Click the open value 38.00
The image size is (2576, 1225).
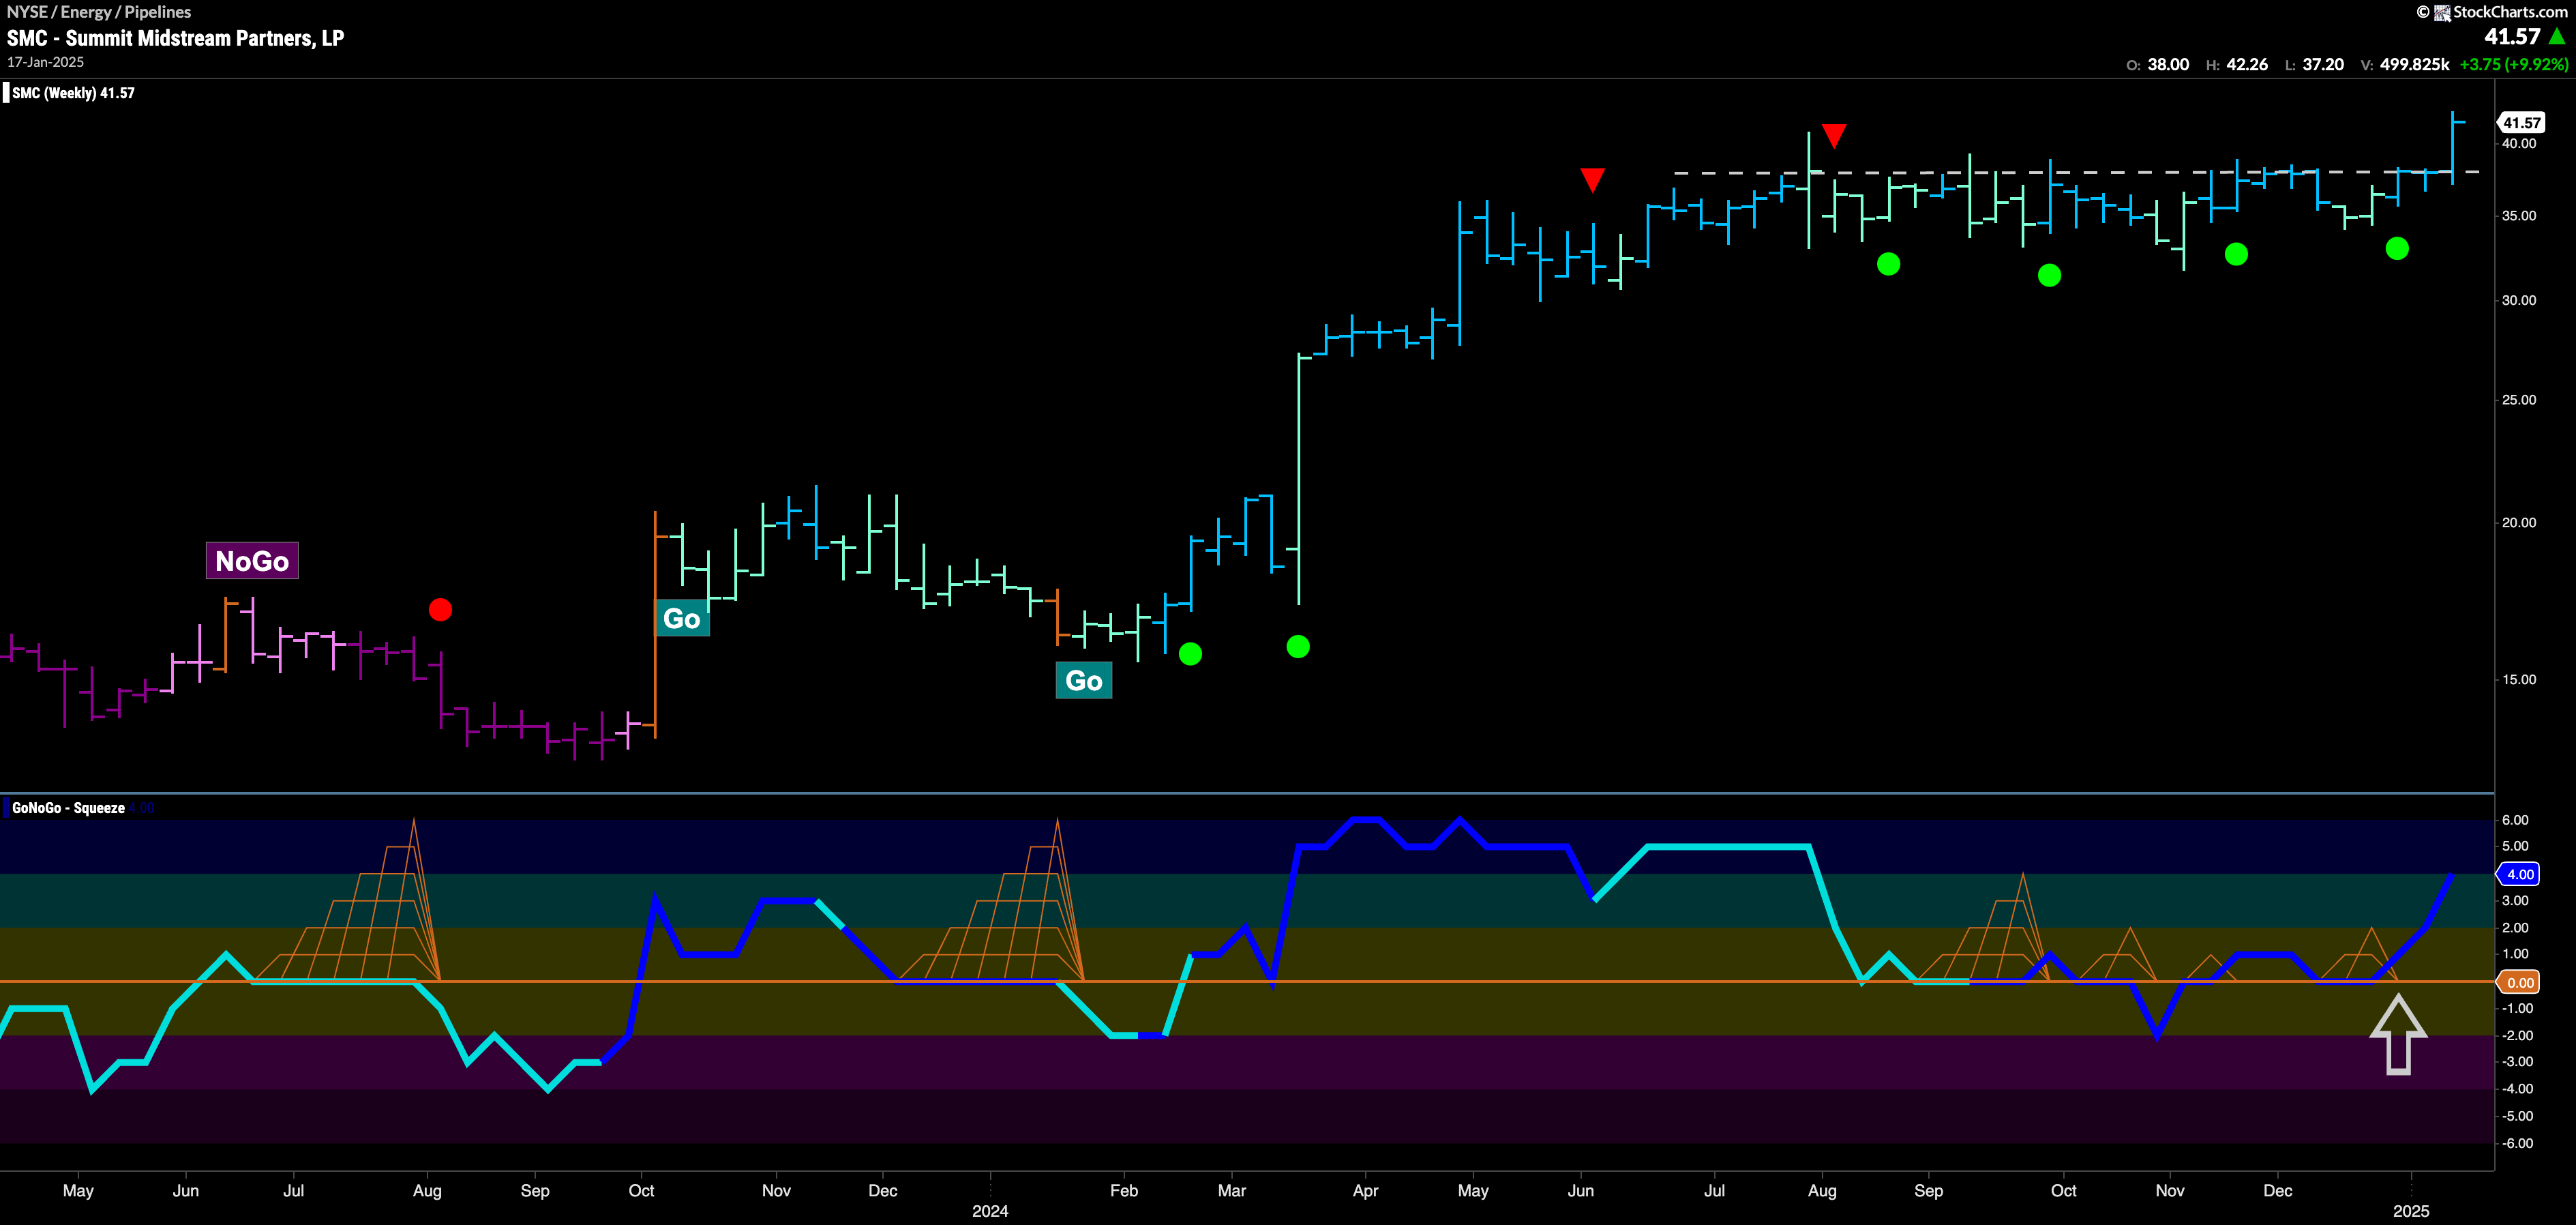[2168, 64]
